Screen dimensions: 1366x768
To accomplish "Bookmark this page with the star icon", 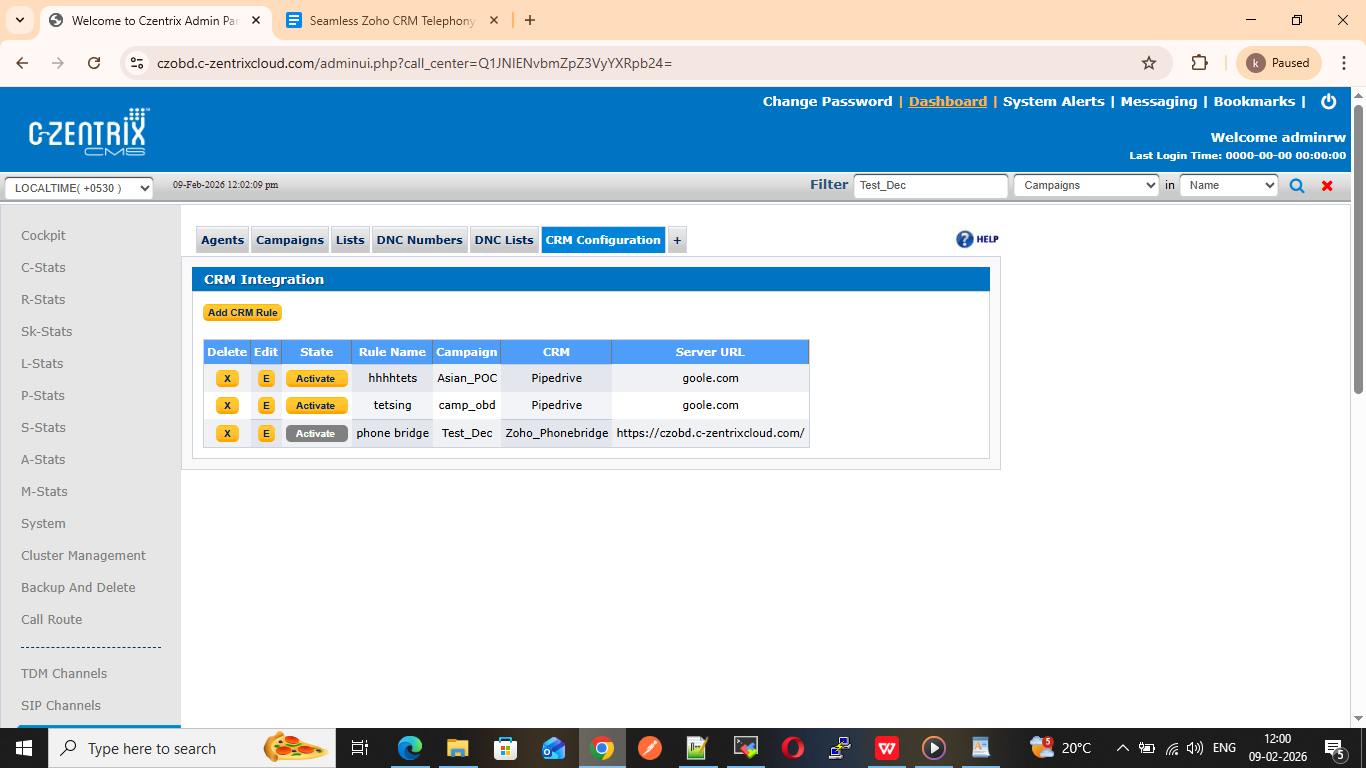I will [x=1149, y=63].
